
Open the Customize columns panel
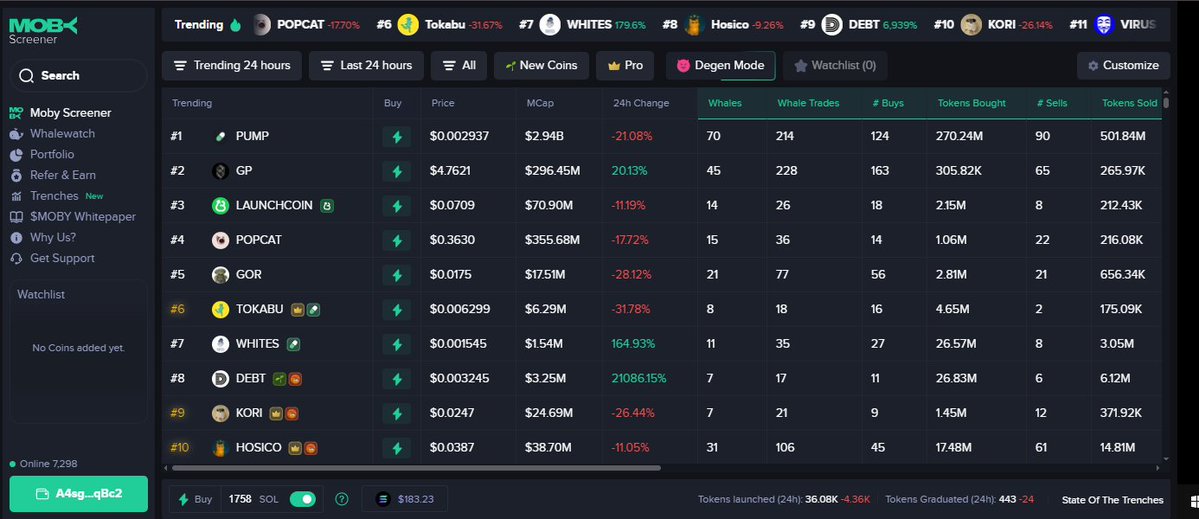pos(1123,66)
